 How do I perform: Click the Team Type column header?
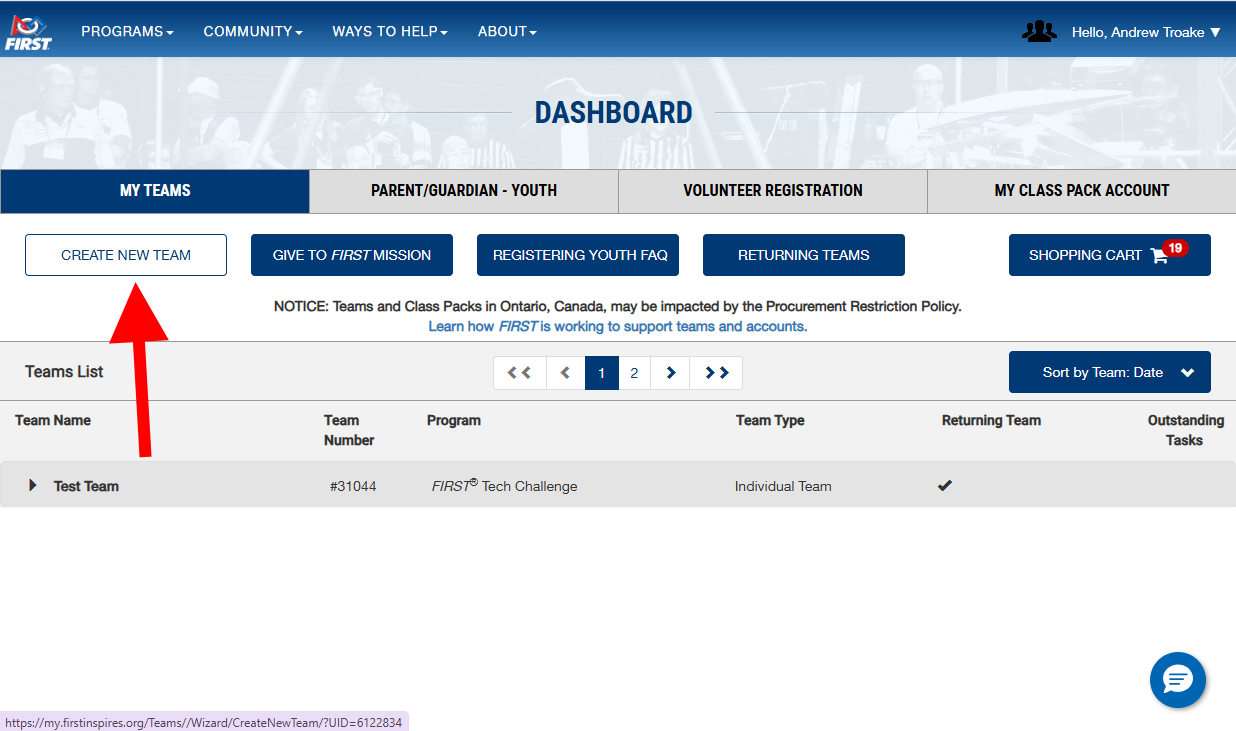pos(770,420)
